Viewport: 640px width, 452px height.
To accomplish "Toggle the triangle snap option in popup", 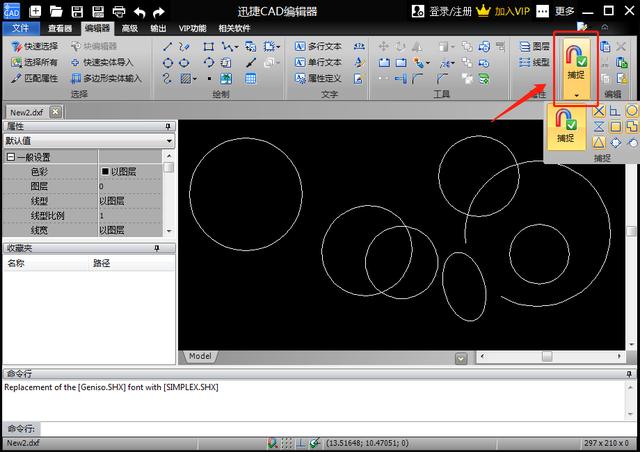I will point(598,142).
